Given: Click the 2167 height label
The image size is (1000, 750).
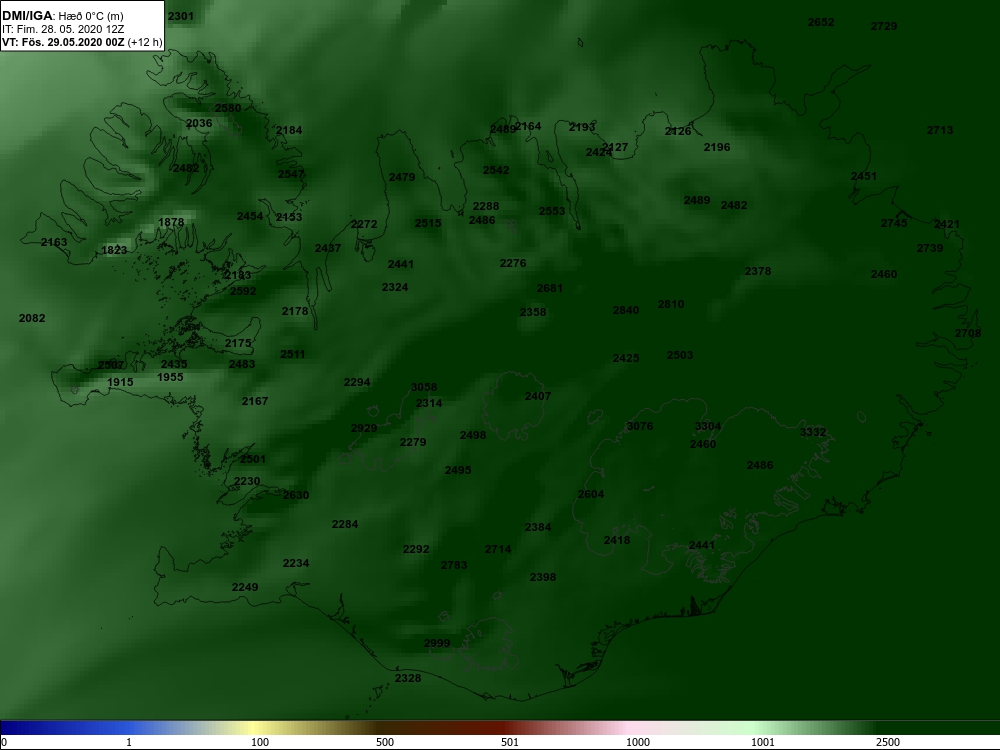Looking at the screenshot, I should (255, 401).
